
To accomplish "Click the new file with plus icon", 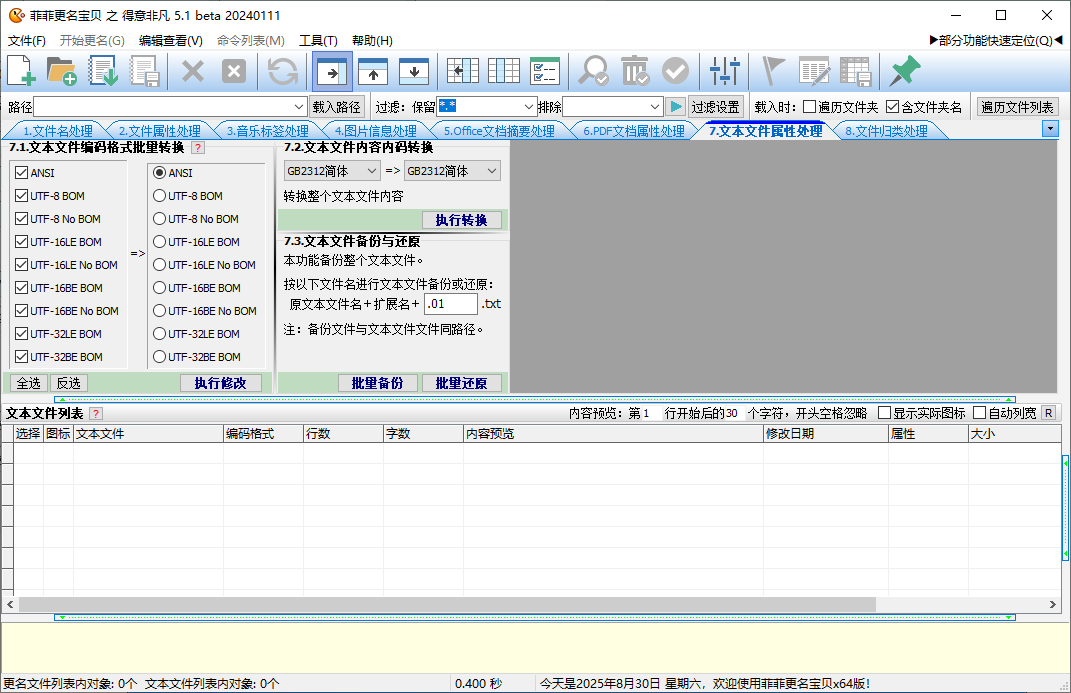I will click(x=21, y=71).
